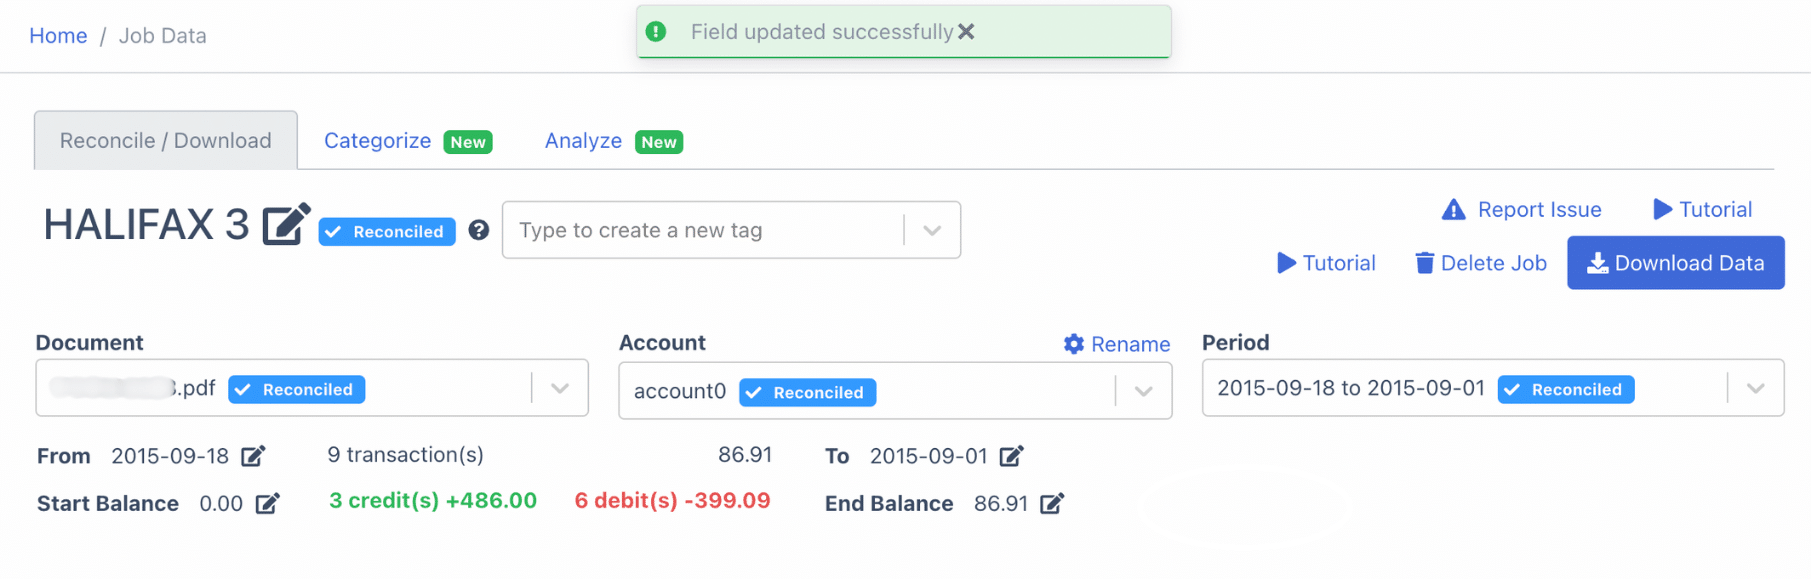Toggle the Reconciled badge next to HALIFAX 3
The image size is (1811, 580).
(386, 231)
